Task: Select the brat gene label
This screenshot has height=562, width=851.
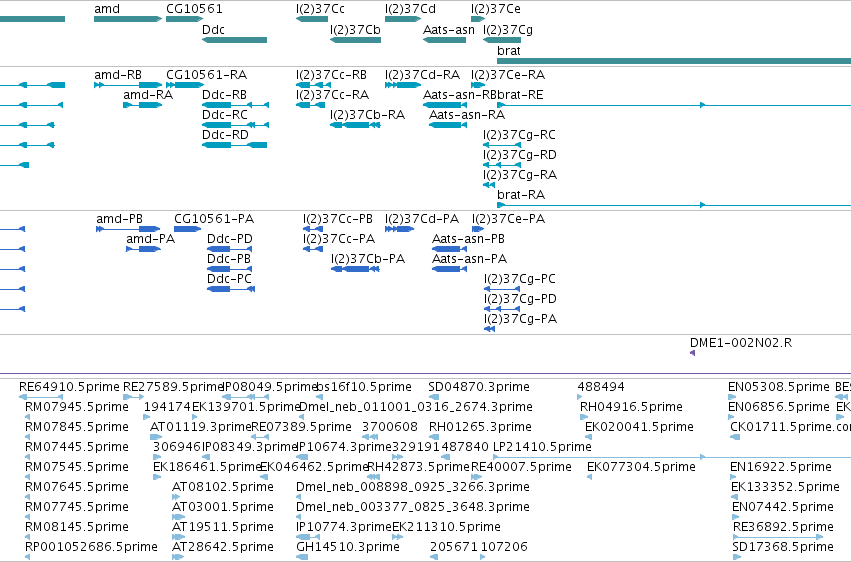Action: coord(509,50)
